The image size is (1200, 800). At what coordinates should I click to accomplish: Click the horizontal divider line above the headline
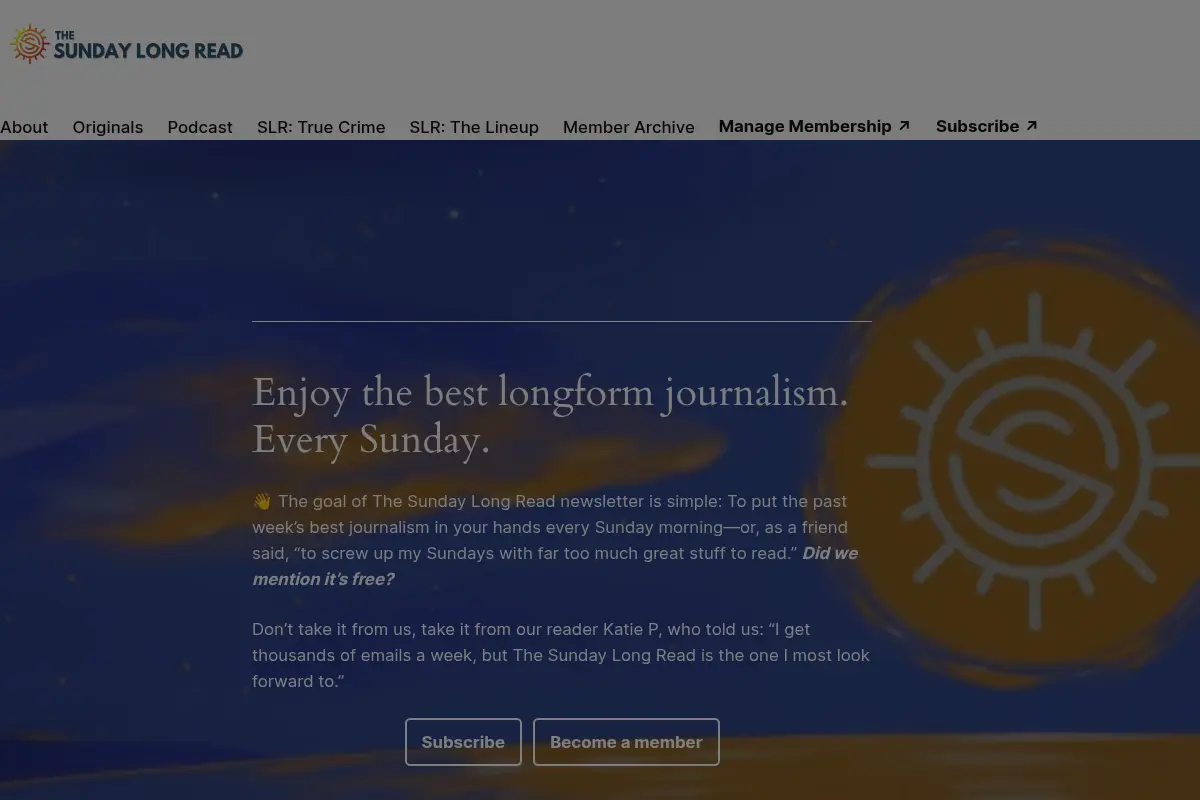pos(562,321)
